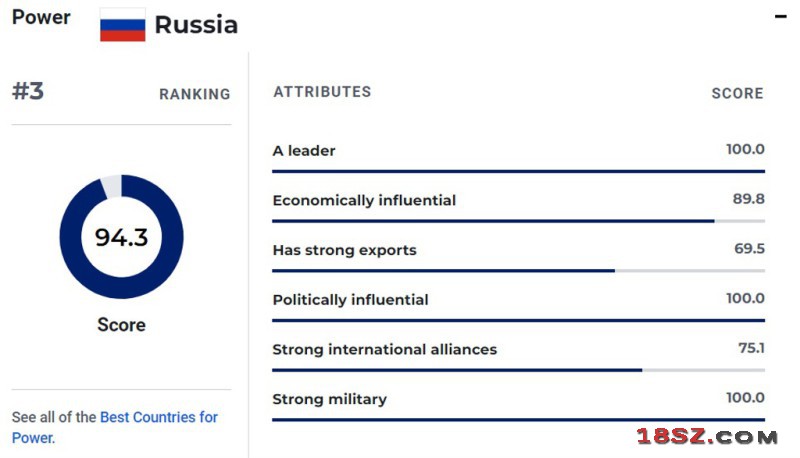Click the Russia country heading
Image resolution: width=800 pixels, height=458 pixels.
pyautogui.click(x=196, y=25)
